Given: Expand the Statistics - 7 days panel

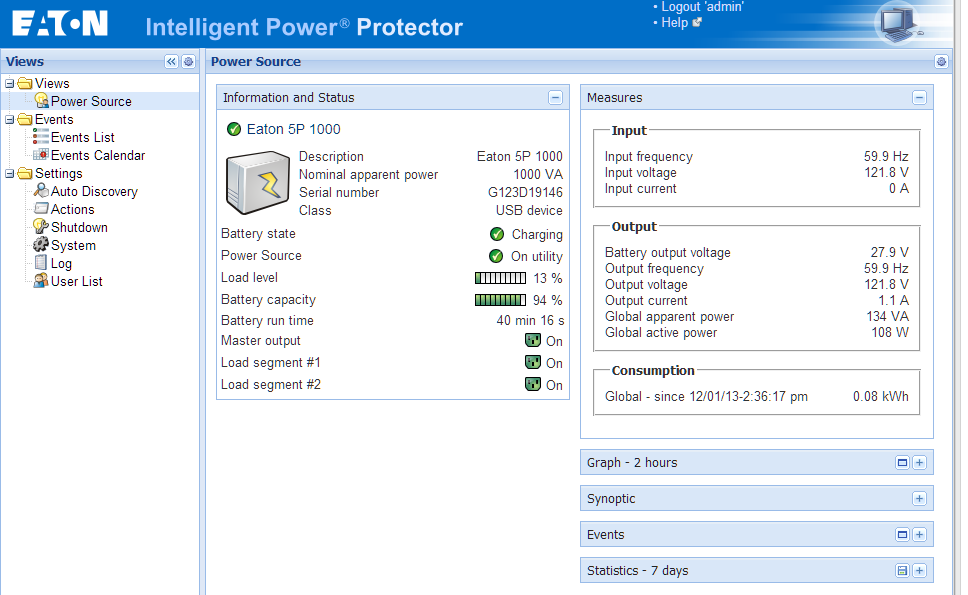Looking at the screenshot, I should [919, 570].
